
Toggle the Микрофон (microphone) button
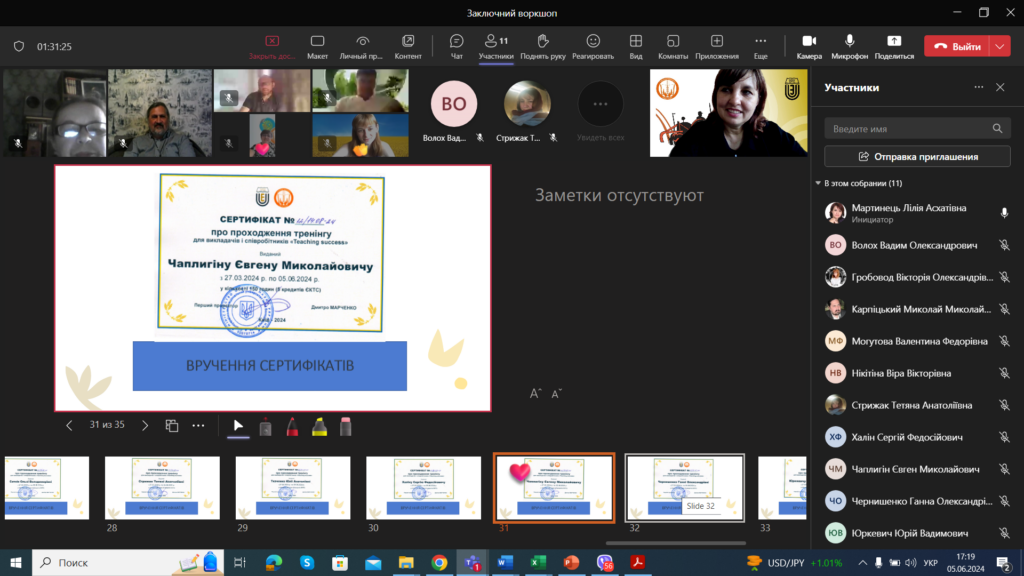tap(850, 45)
